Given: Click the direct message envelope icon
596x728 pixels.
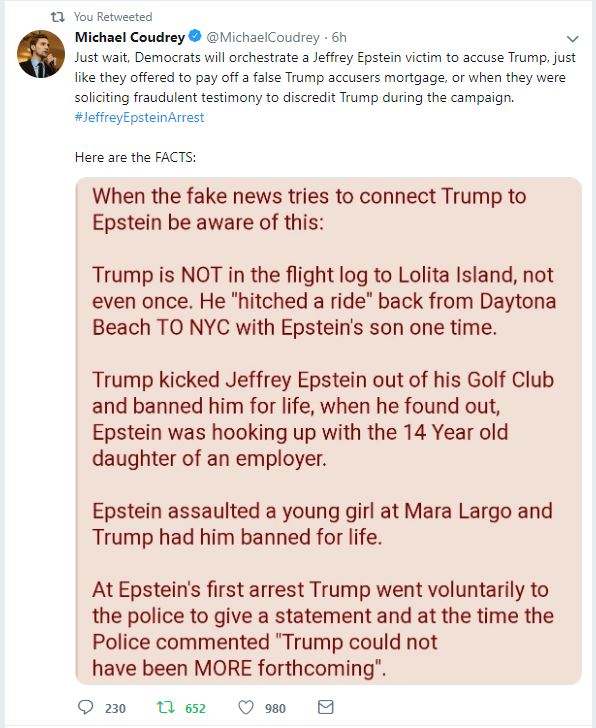Looking at the screenshot, I should [x=325, y=707].
